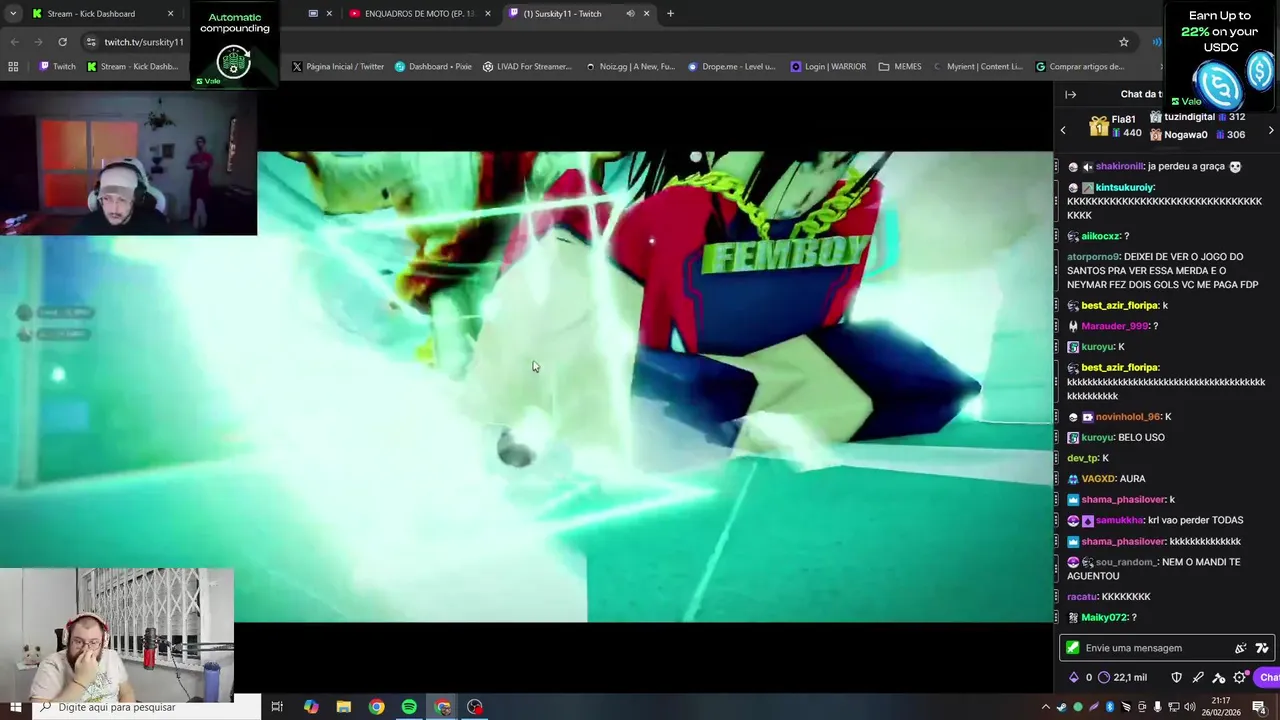Open tuzindigital gifter entry
1280x720 pixels.
1198,117
